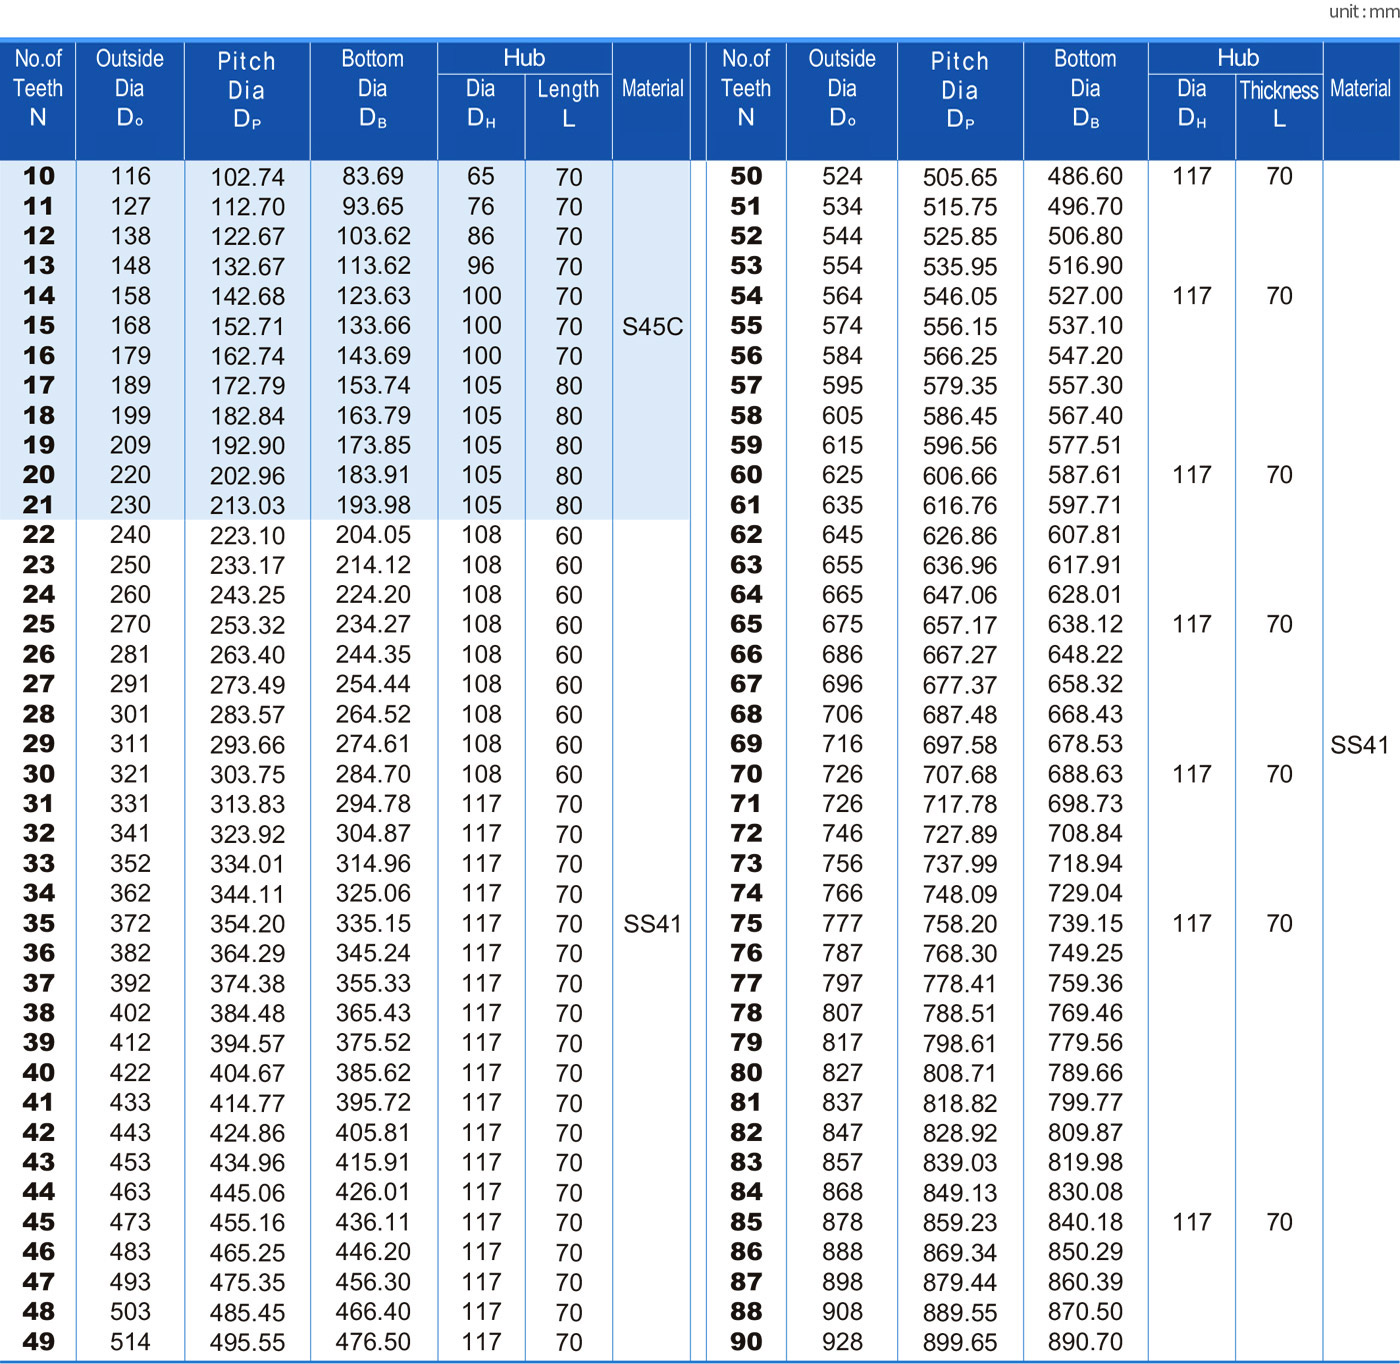
Task: Click the 859.23 pitch diameter entry
Action: pyautogui.click(x=960, y=1222)
